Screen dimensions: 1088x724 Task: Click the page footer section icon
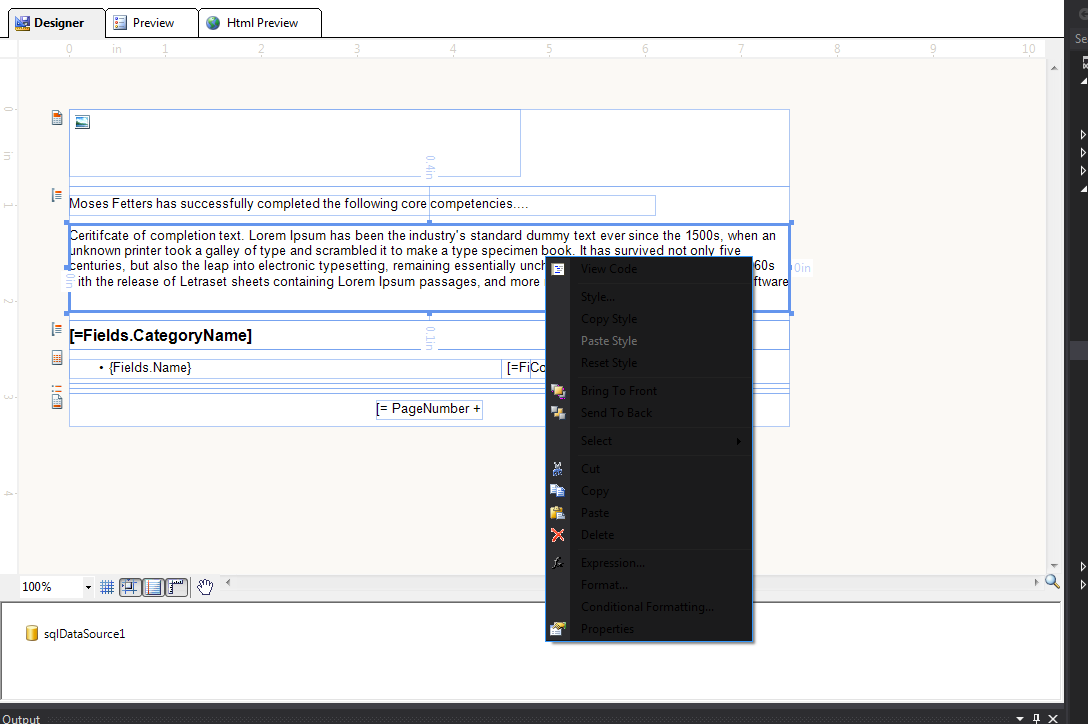click(57, 401)
